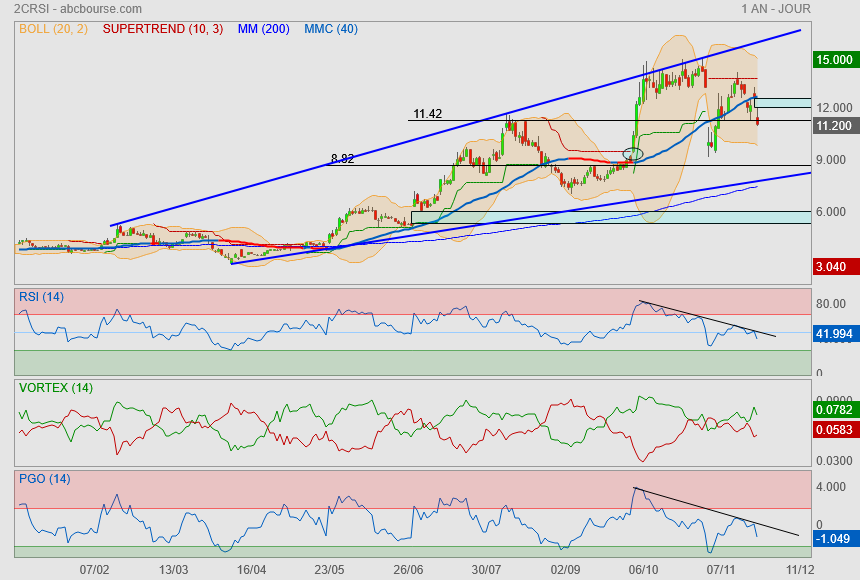860x580 pixels.
Task: Click the red Vortex value 0.0583
Action: click(x=834, y=428)
